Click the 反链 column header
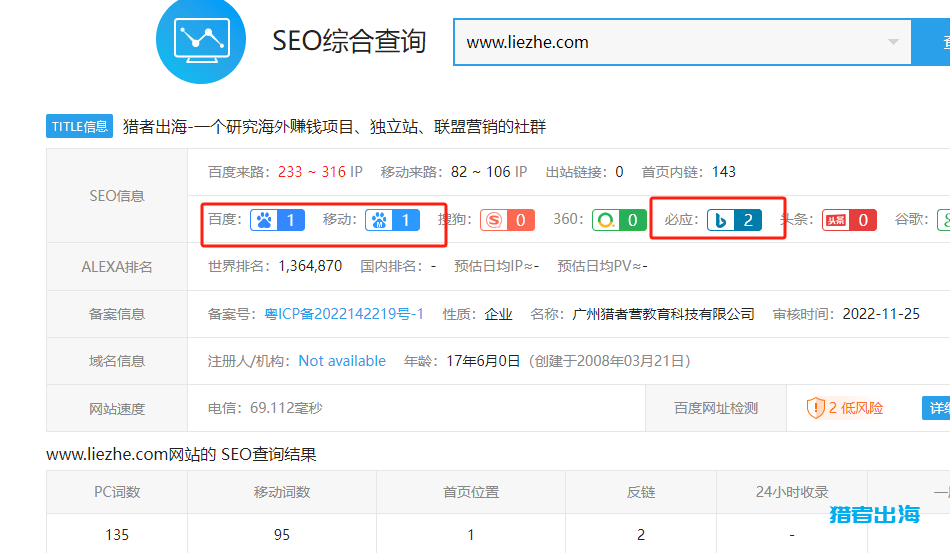This screenshot has width=950, height=553. tap(641, 492)
